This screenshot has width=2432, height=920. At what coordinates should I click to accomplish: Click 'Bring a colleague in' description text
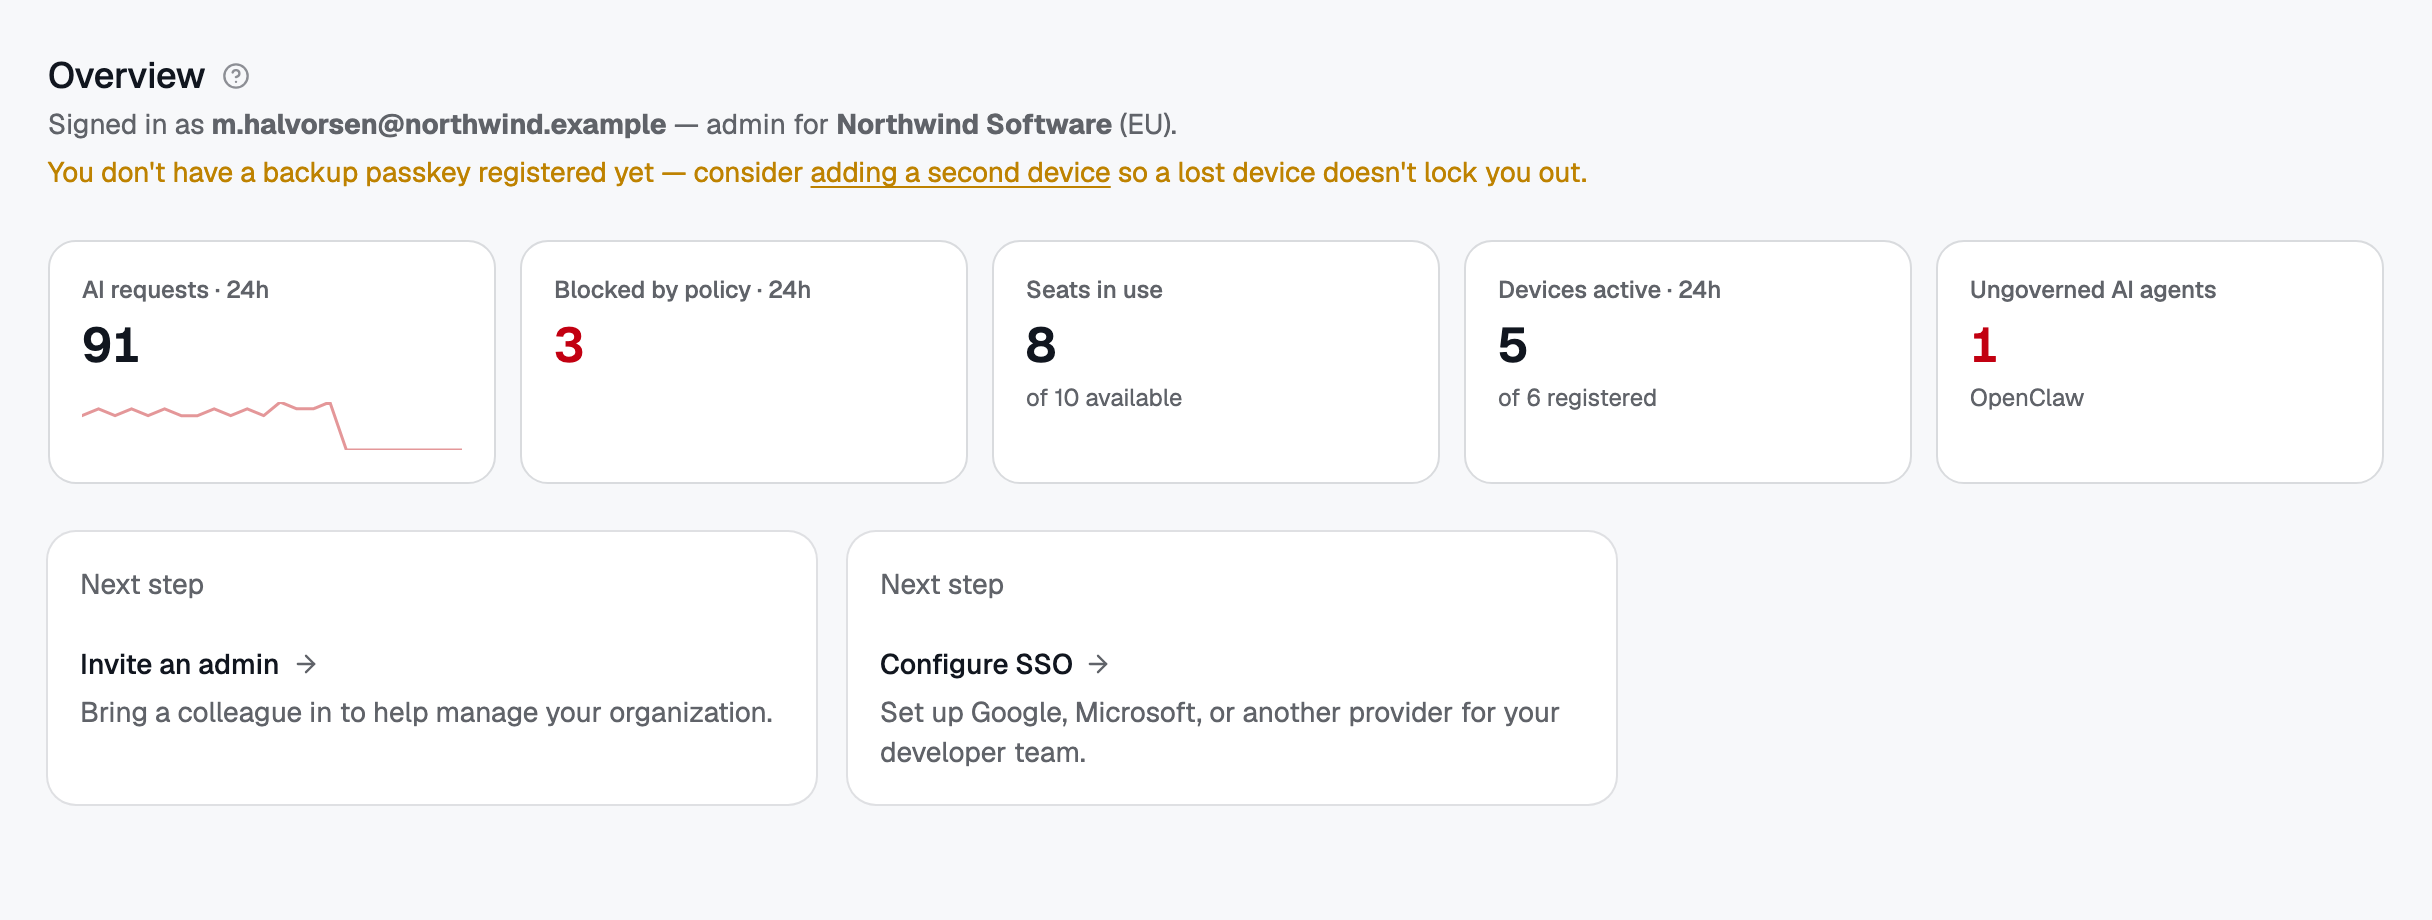pyautogui.click(x=427, y=712)
